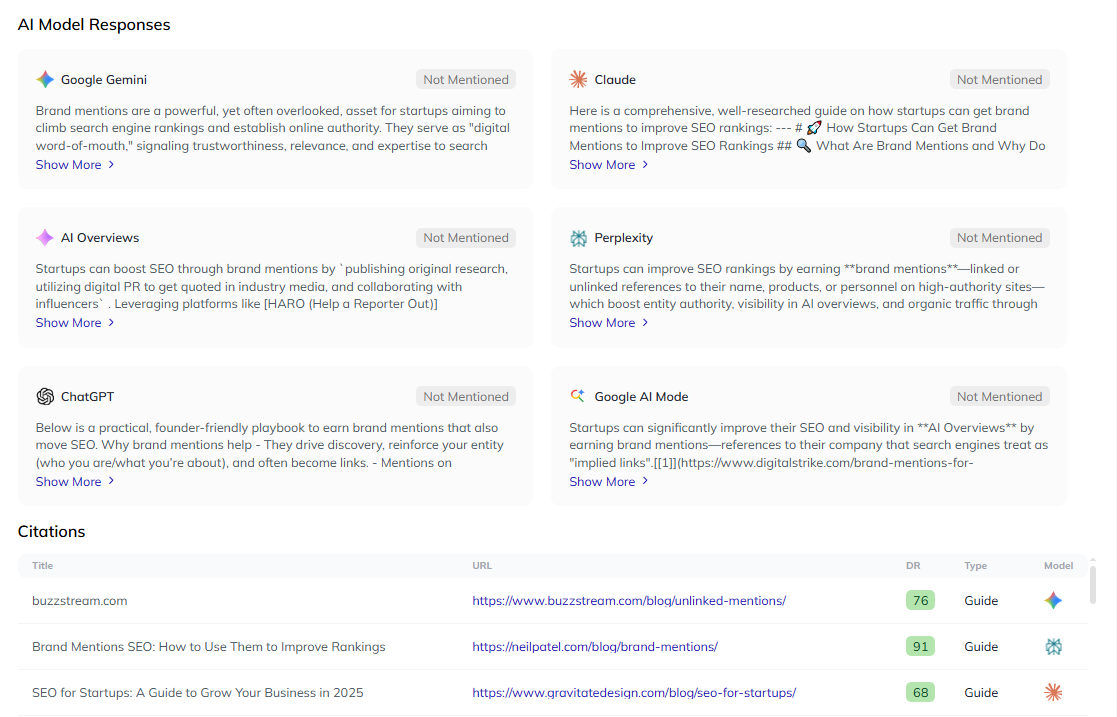Click the Claude card title
This screenshot has width=1117, height=717.
click(x=615, y=80)
